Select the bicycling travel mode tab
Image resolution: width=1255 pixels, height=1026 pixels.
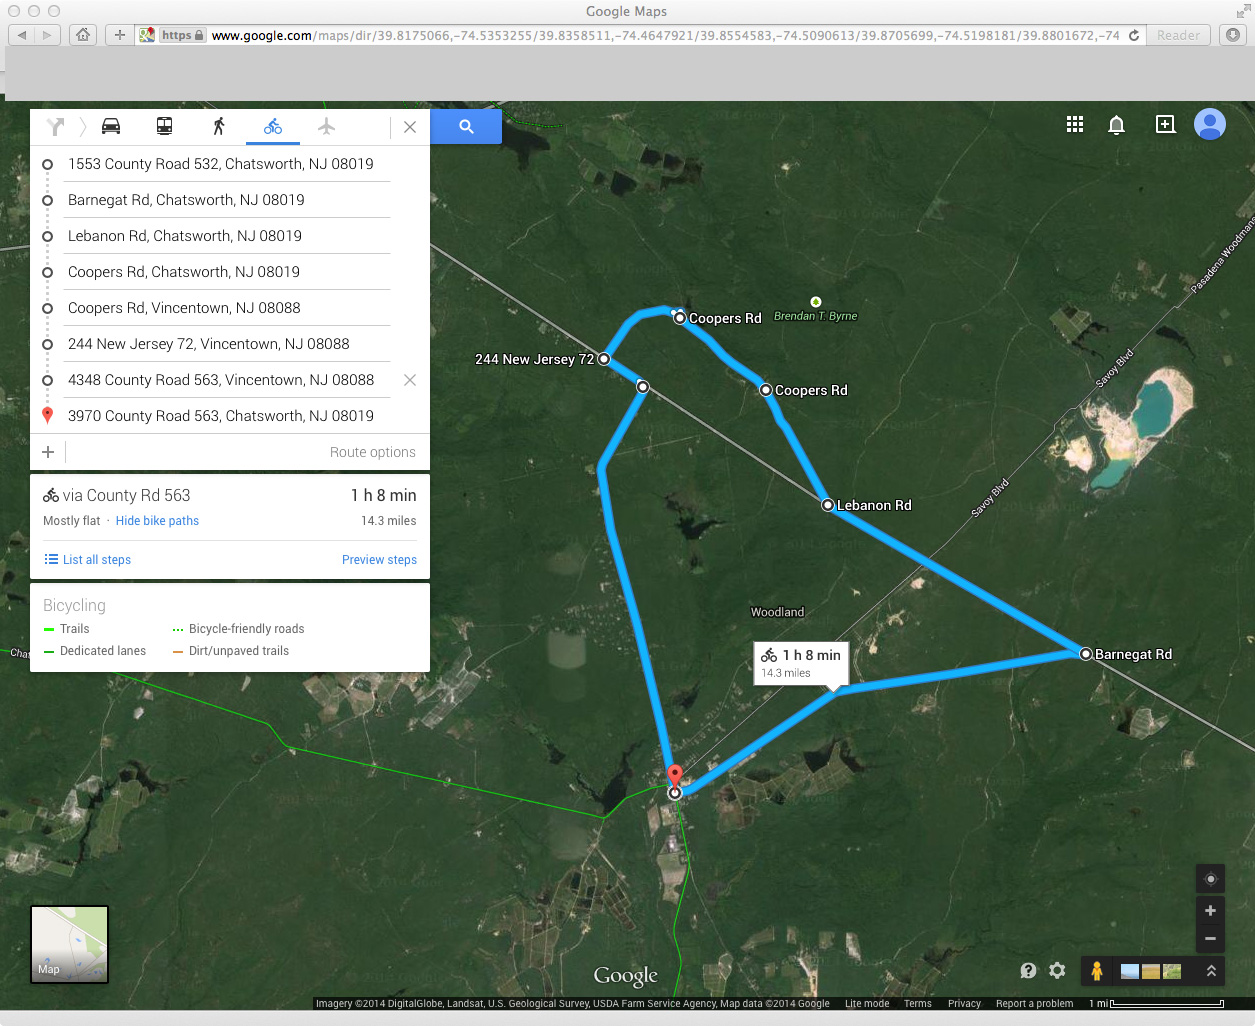[x=273, y=126]
